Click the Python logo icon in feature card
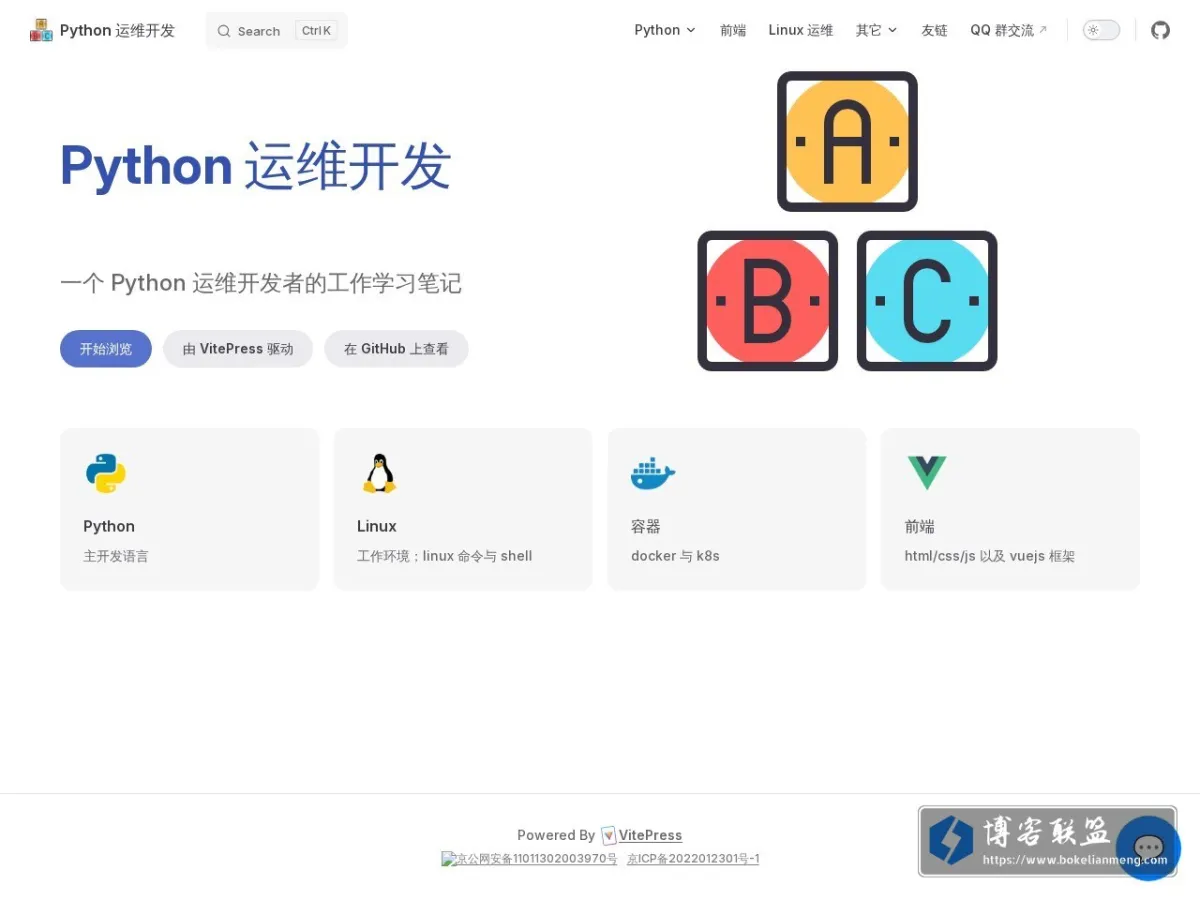 tap(106, 473)
